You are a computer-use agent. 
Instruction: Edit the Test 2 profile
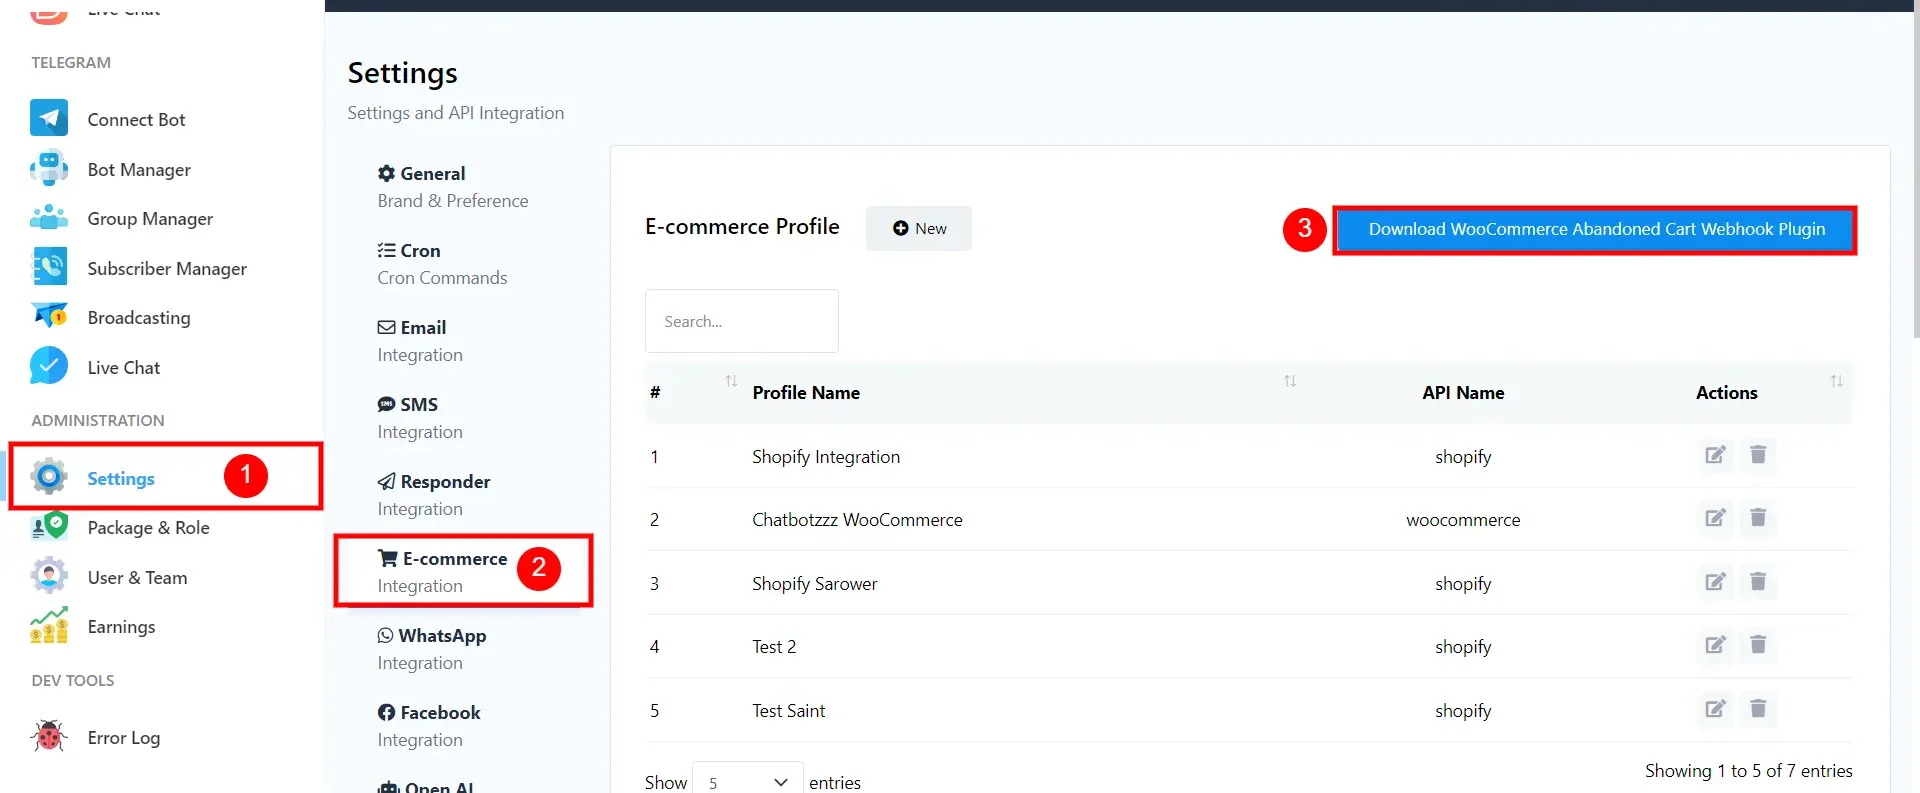(1715, 645)
